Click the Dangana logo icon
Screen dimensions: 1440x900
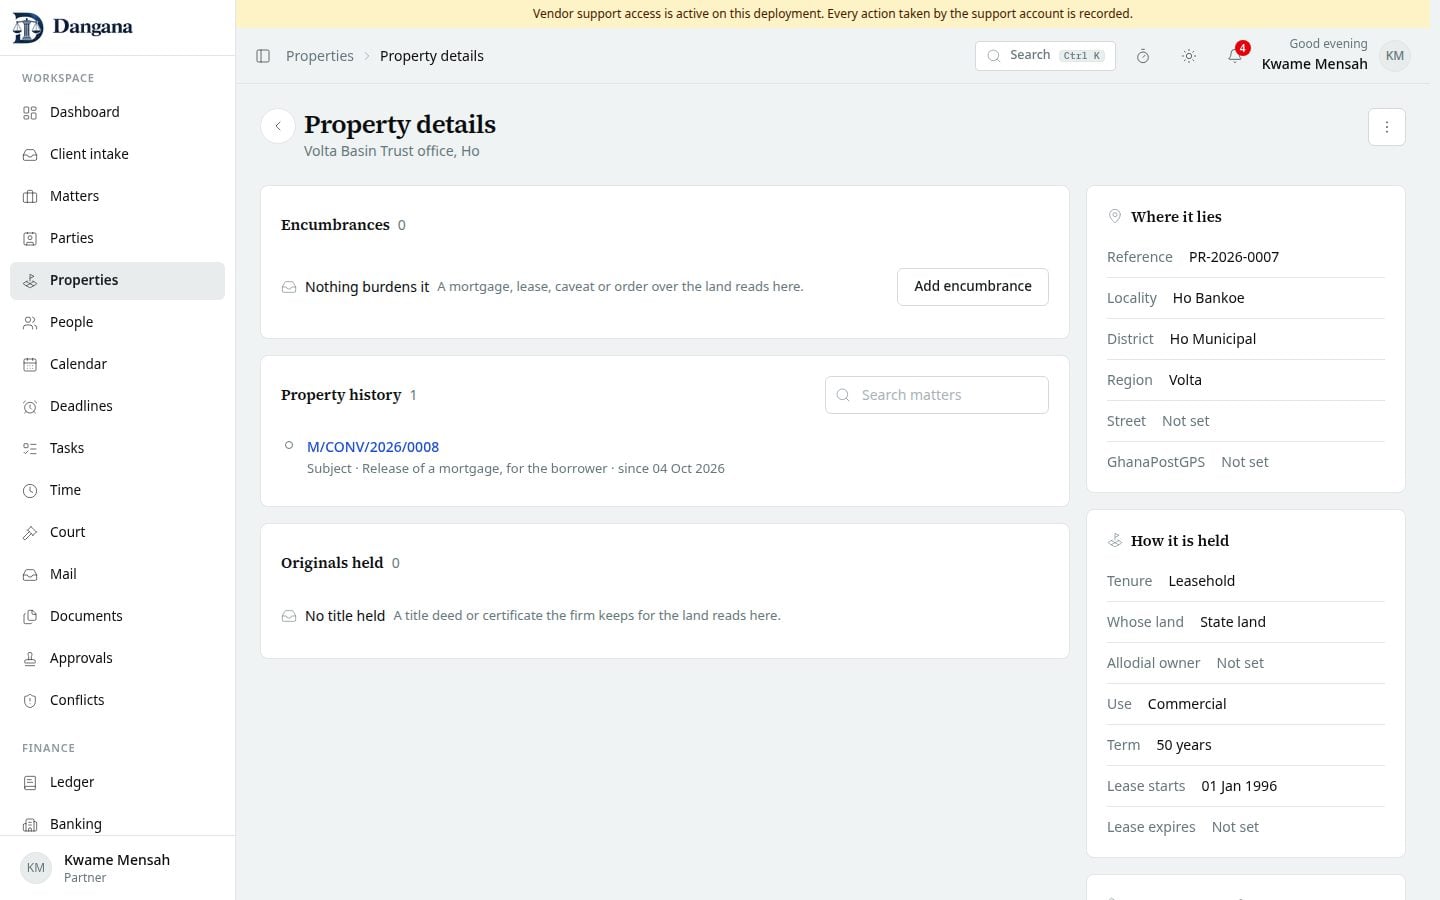tap(28, 28)
